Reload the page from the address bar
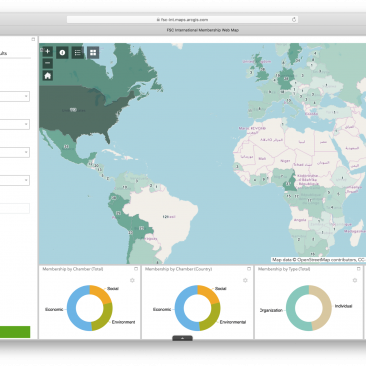The height and width of the screenshot is (366, 366). click(294, 20)
